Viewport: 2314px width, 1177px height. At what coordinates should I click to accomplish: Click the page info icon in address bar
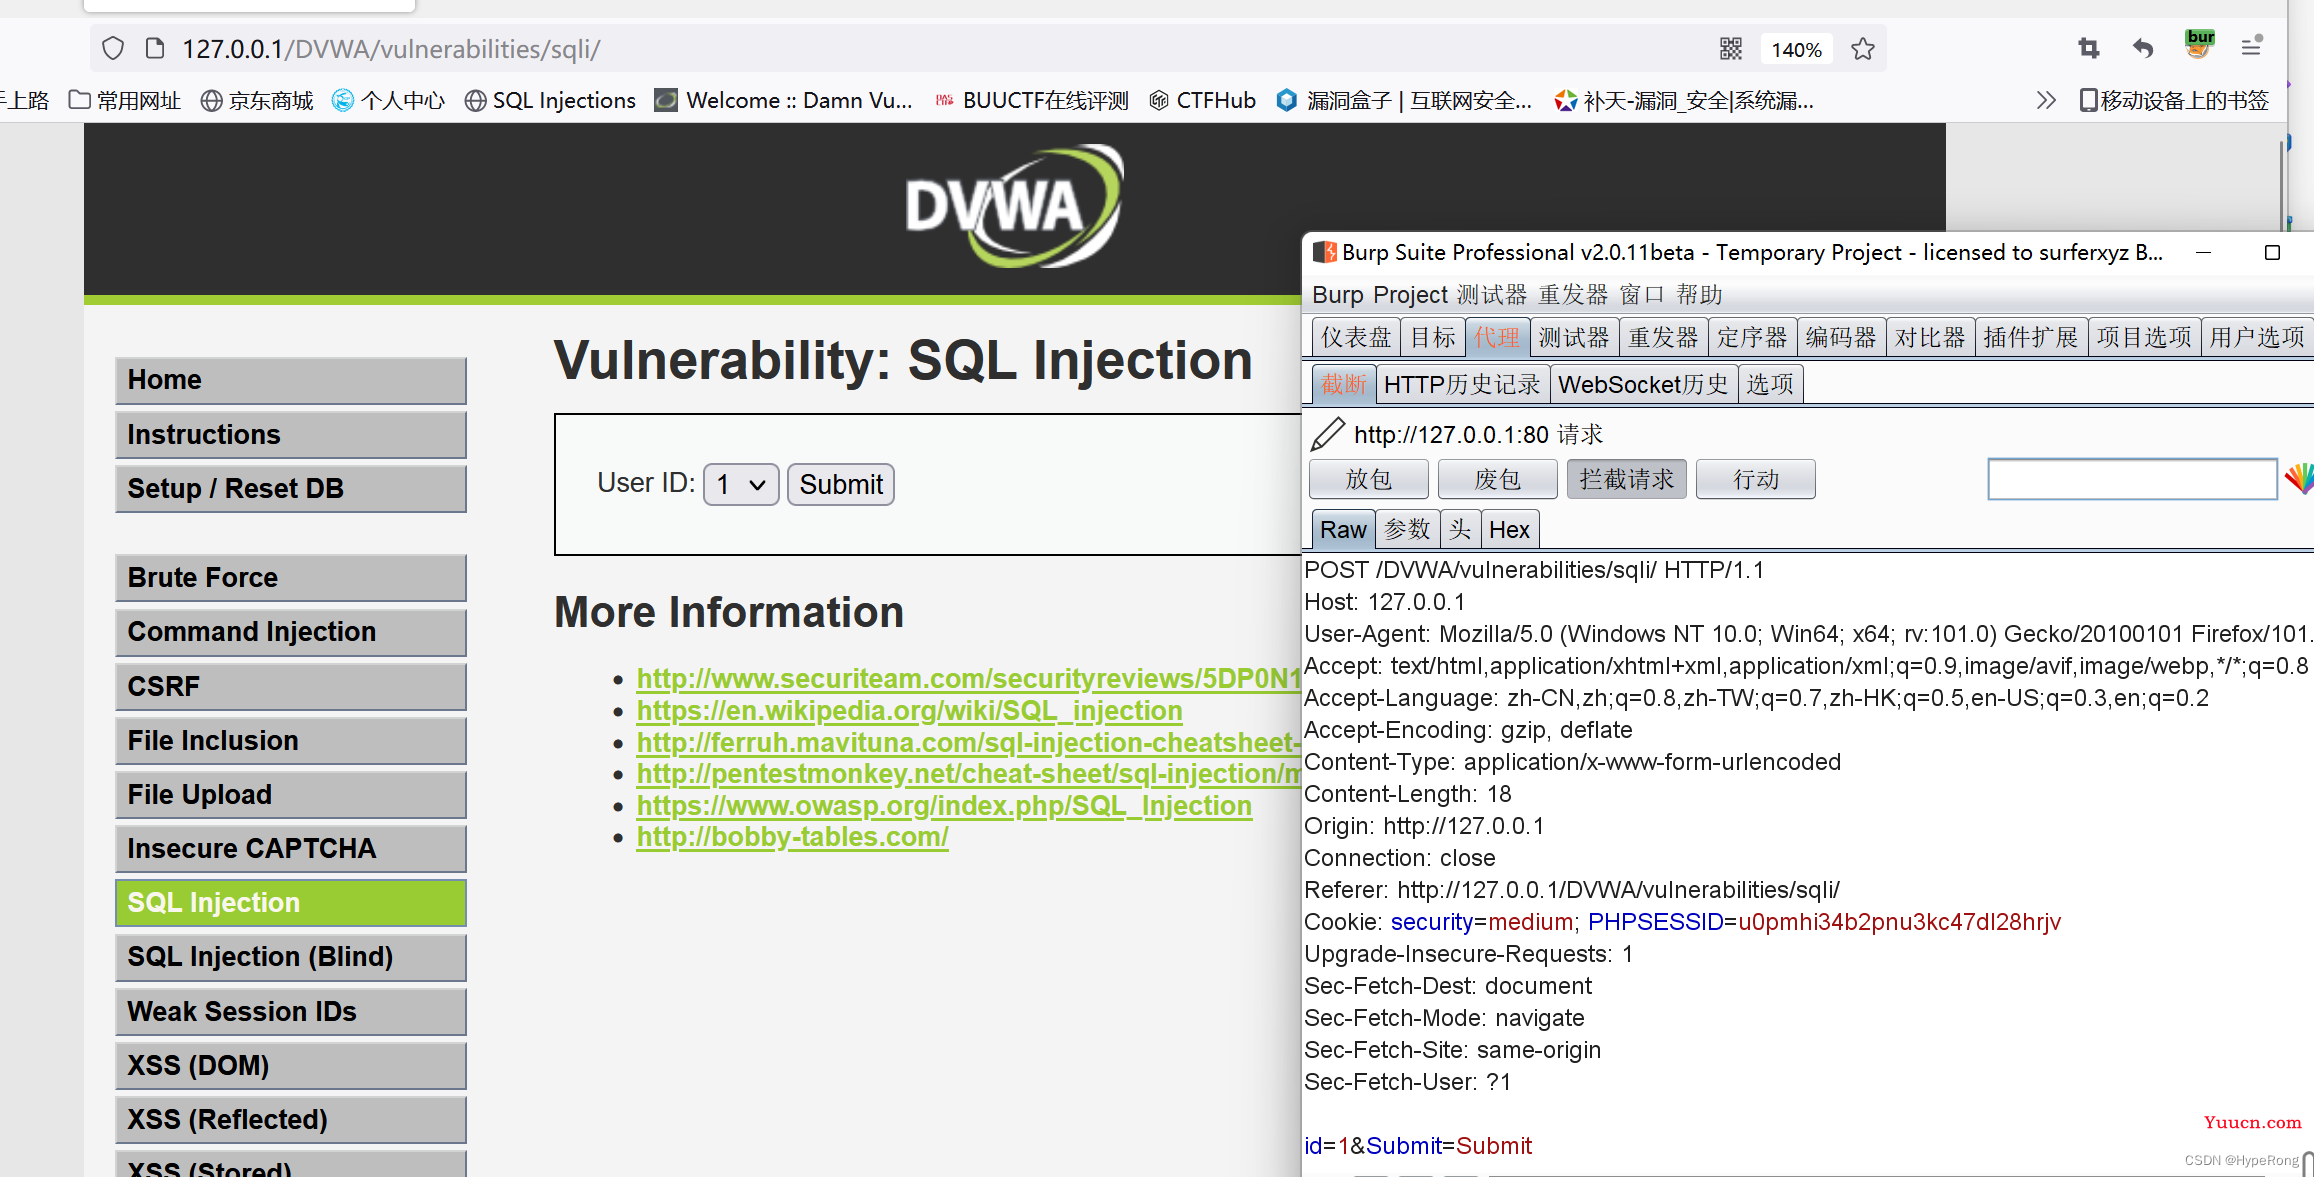pyautogui.click(x=155, y=49)
